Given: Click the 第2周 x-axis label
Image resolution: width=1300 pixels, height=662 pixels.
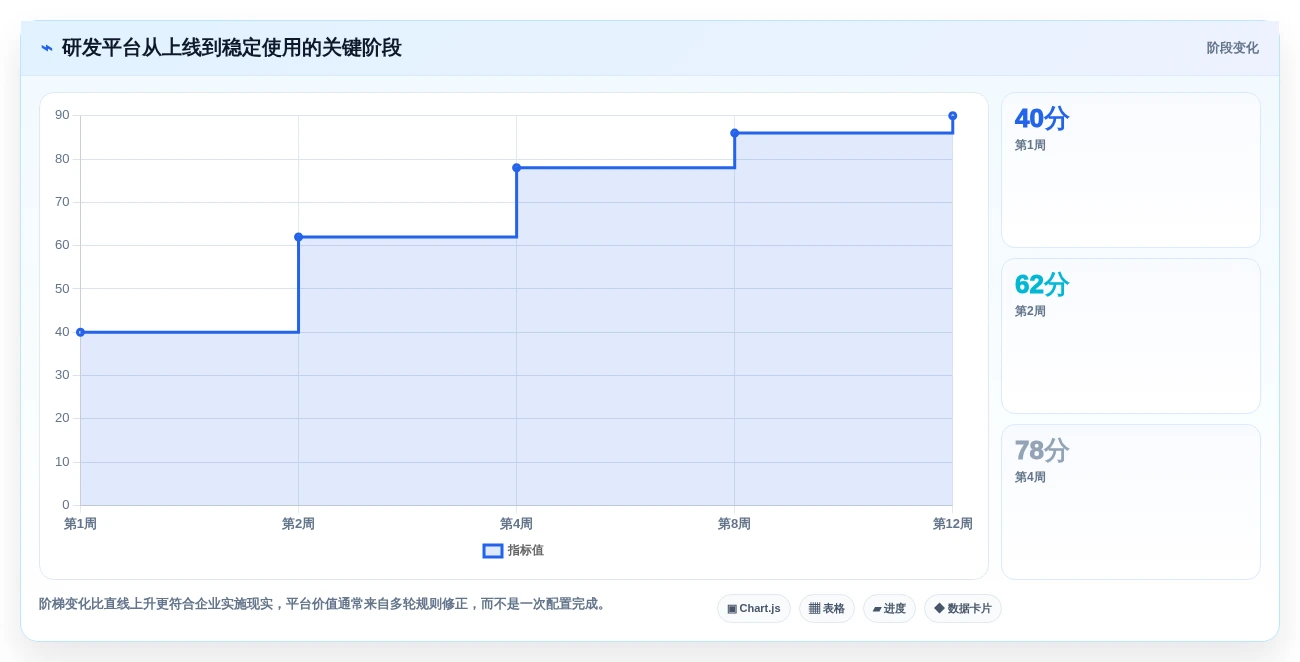Looking at the screenshot, I should pyautogui.click(x=298, y=524).
